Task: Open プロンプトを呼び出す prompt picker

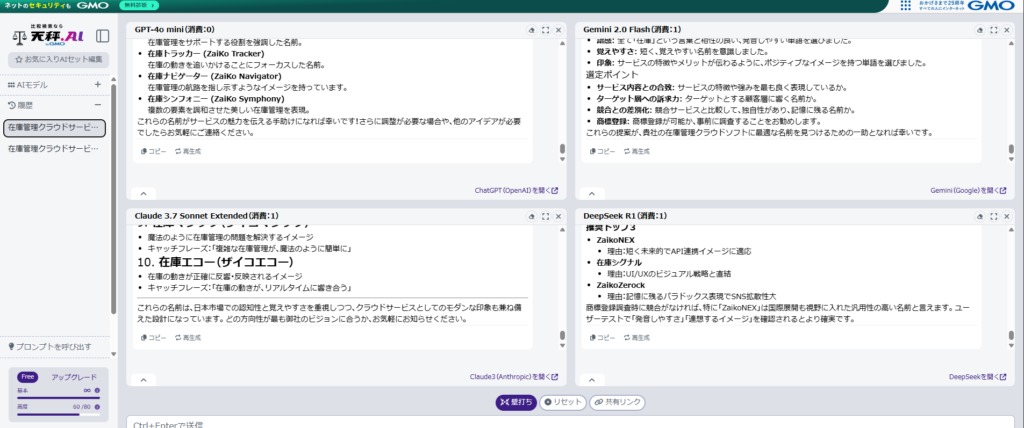Action: point(50,346)
